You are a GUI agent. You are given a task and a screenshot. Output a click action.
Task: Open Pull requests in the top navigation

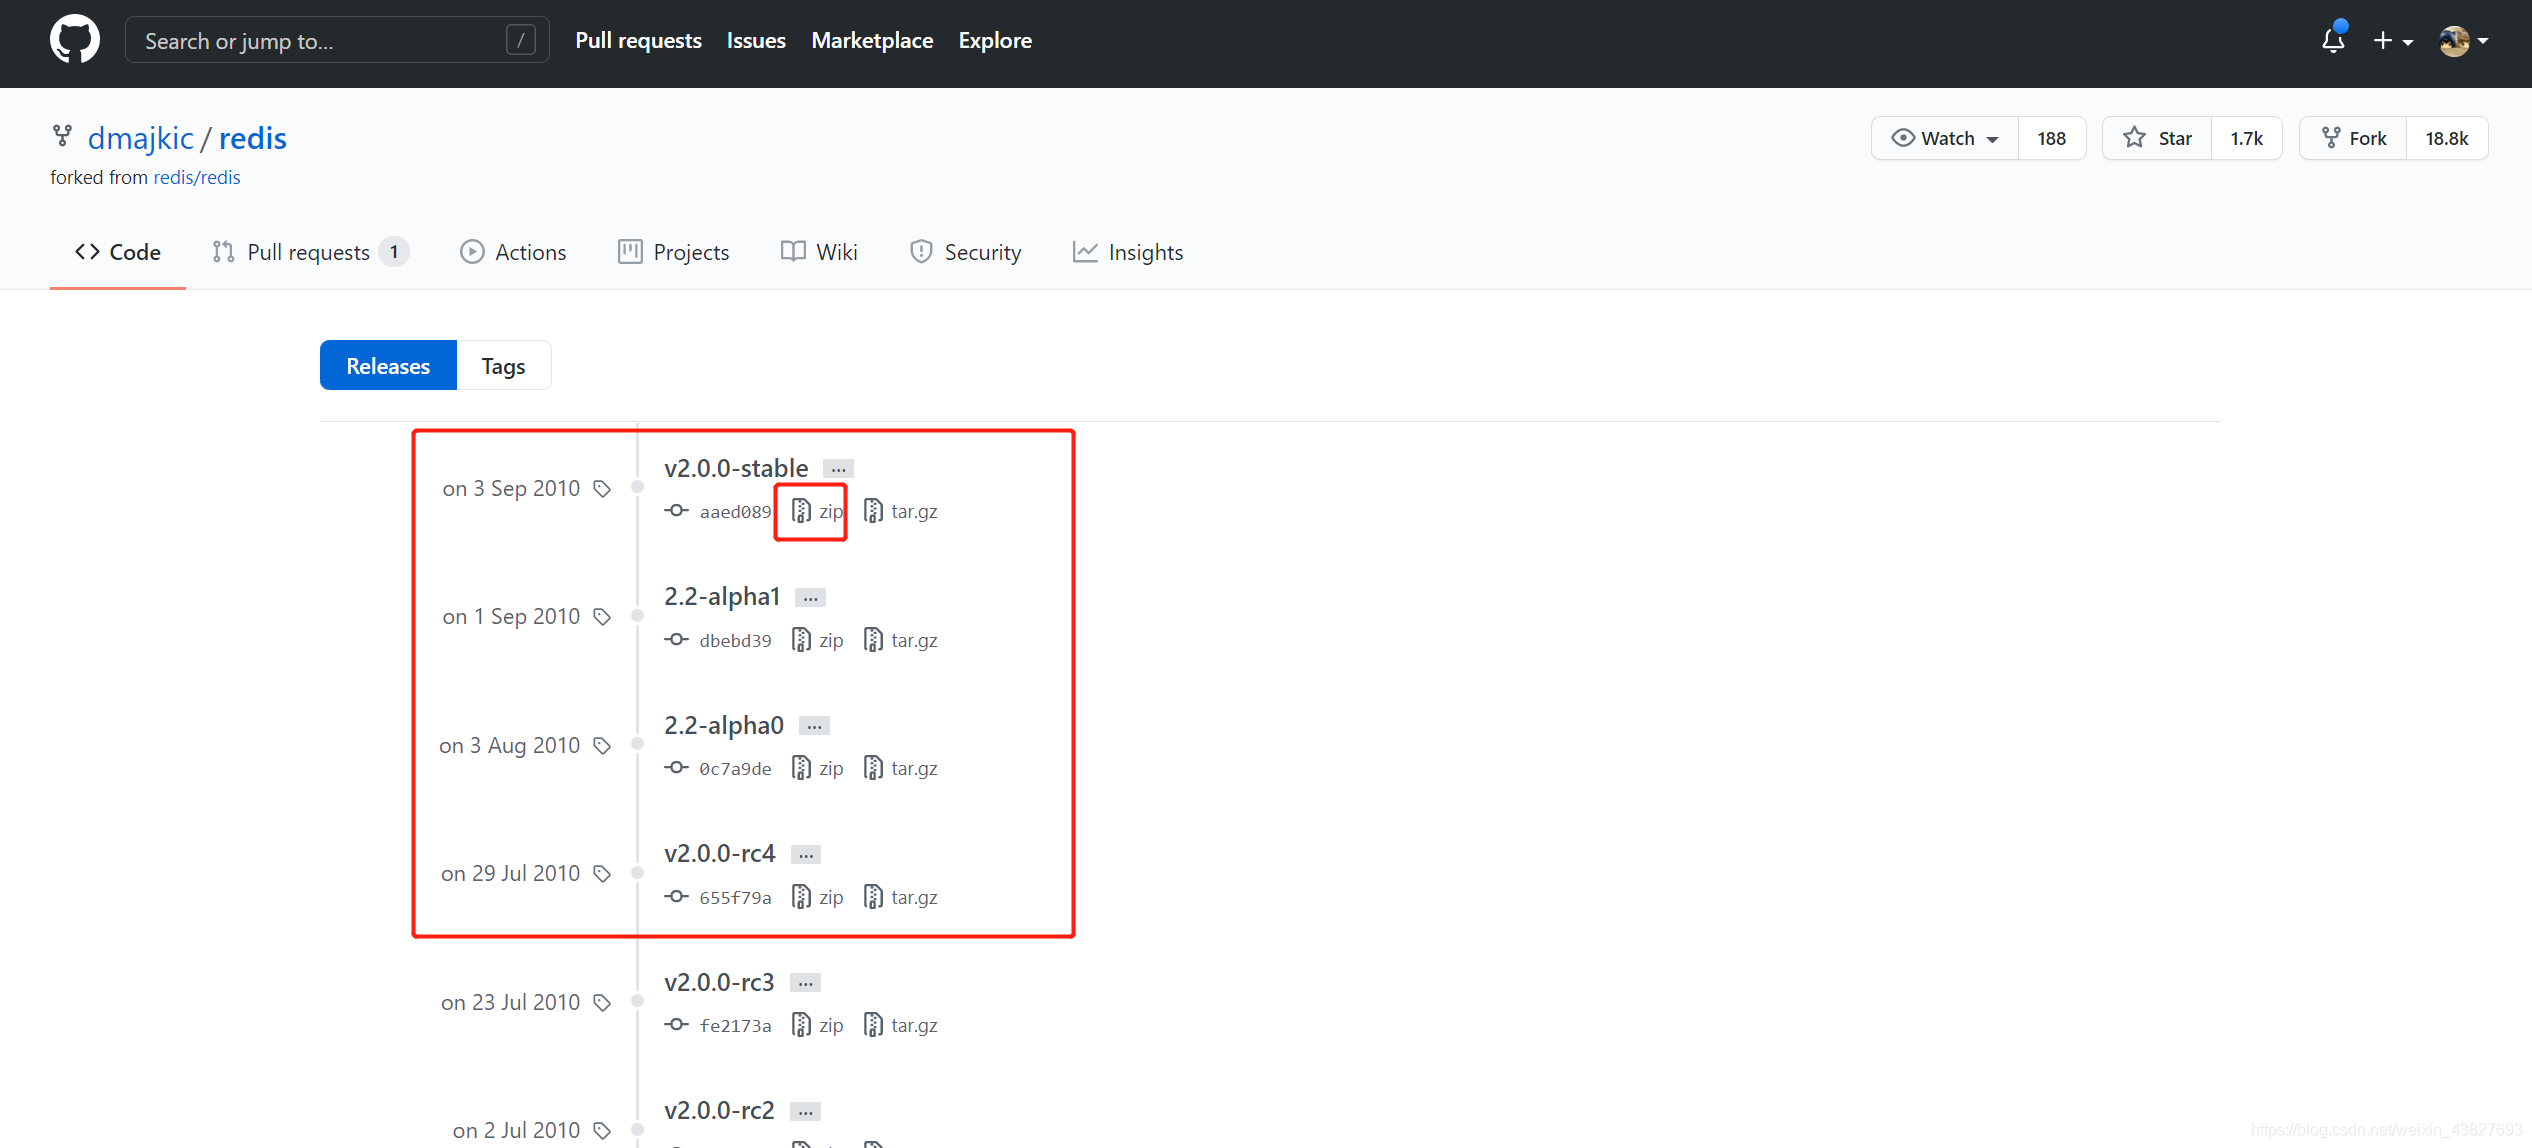[638, 40]
